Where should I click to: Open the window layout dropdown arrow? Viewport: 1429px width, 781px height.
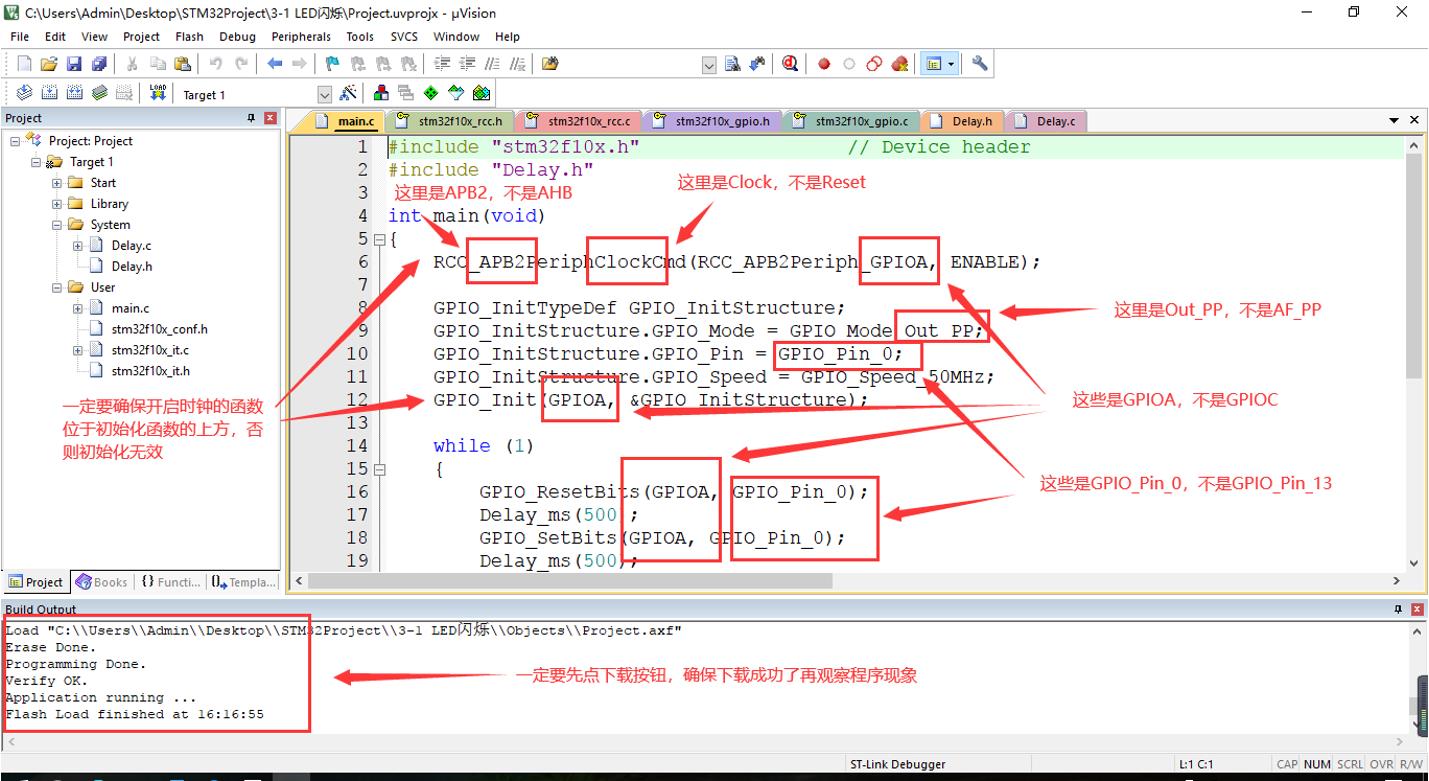(x=951, y=64)
